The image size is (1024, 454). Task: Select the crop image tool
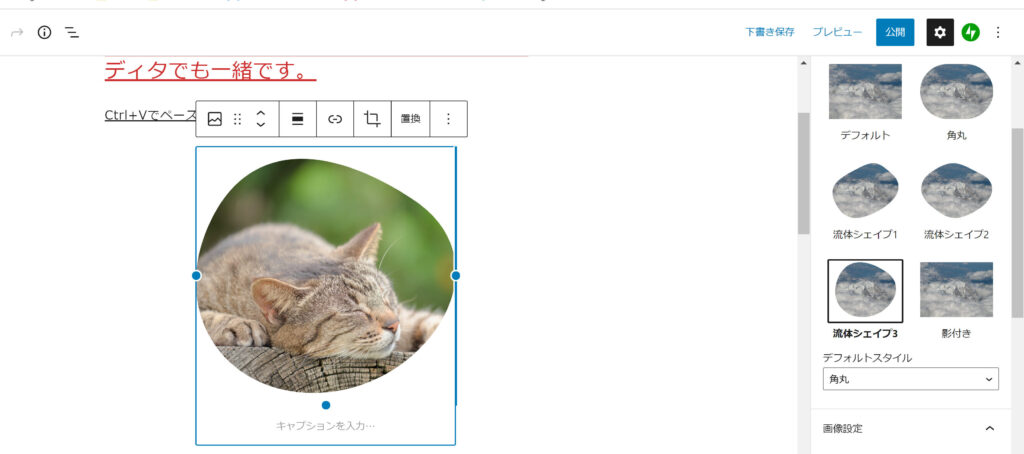tap(372, 119)
